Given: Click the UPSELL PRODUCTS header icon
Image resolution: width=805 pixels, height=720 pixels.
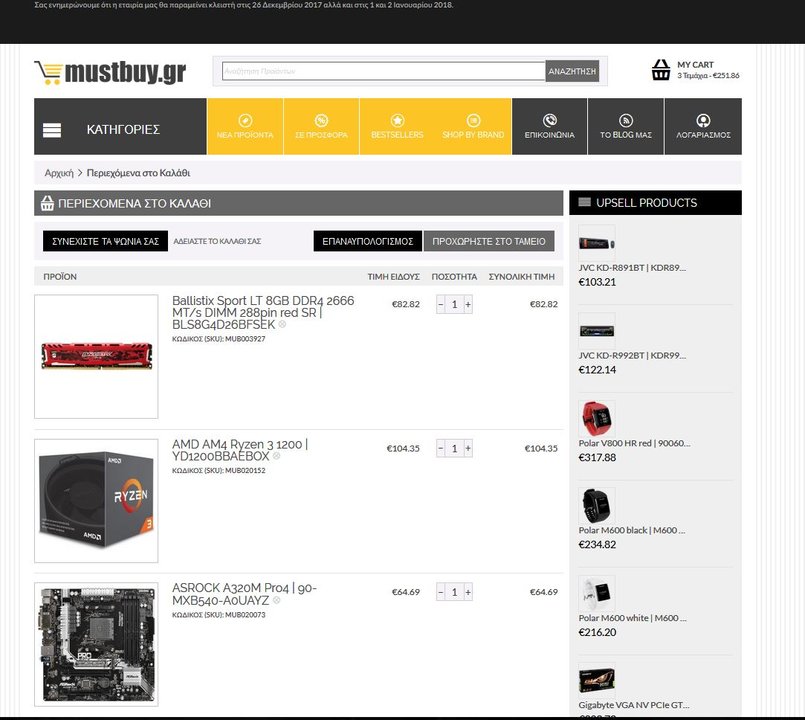Looking at the screenshot, I should (x=584, y=202).
